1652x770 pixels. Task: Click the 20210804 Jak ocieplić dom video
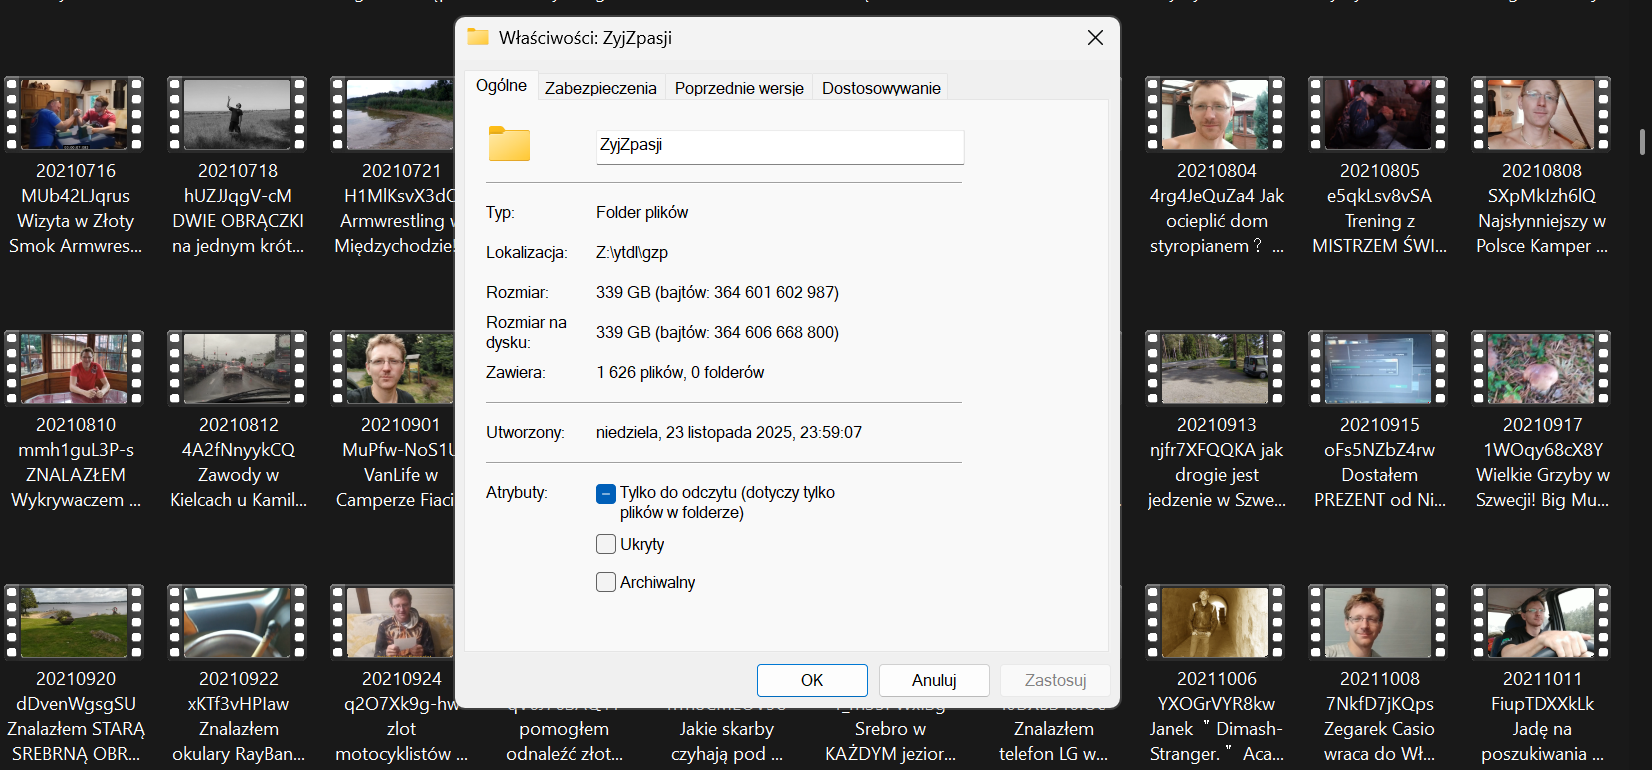pos(1216,115)
